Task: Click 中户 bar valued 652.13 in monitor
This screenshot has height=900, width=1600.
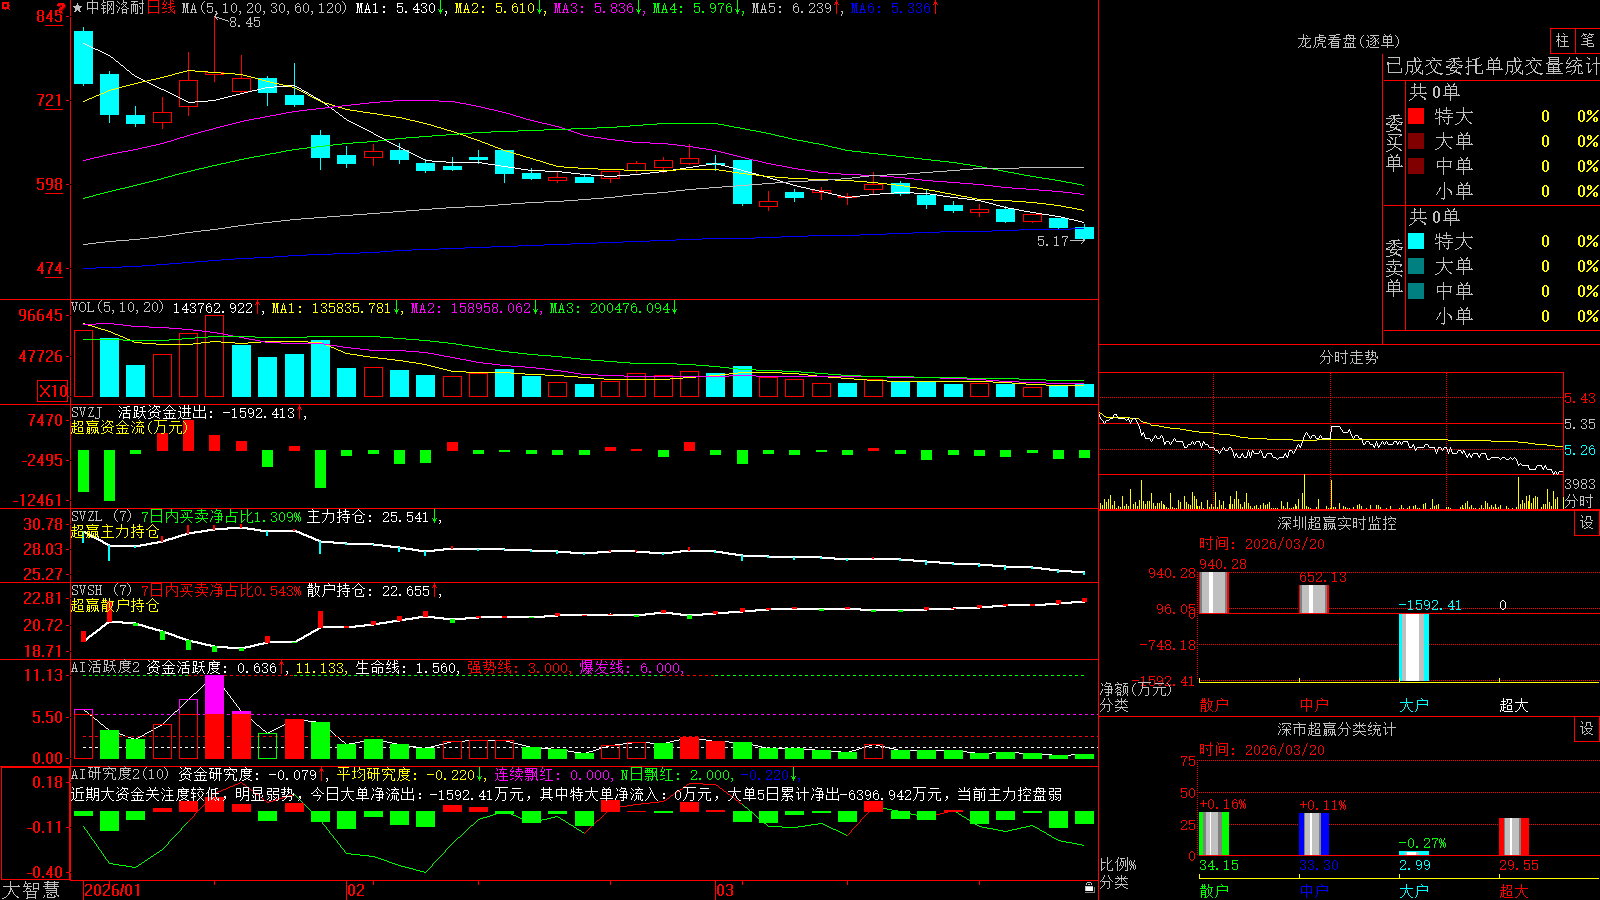Action: click(x=1313, y=599)
